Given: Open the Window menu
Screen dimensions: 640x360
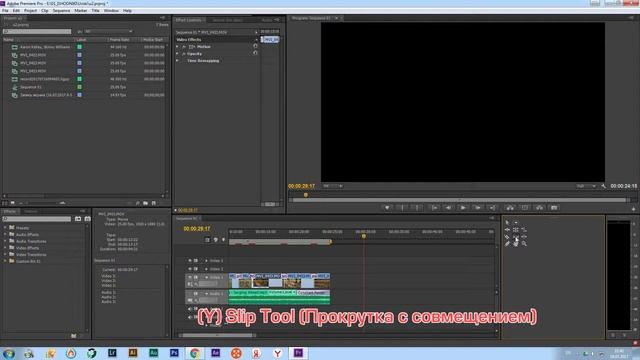Looking at the screenshot, I should [x=111, y=11].
